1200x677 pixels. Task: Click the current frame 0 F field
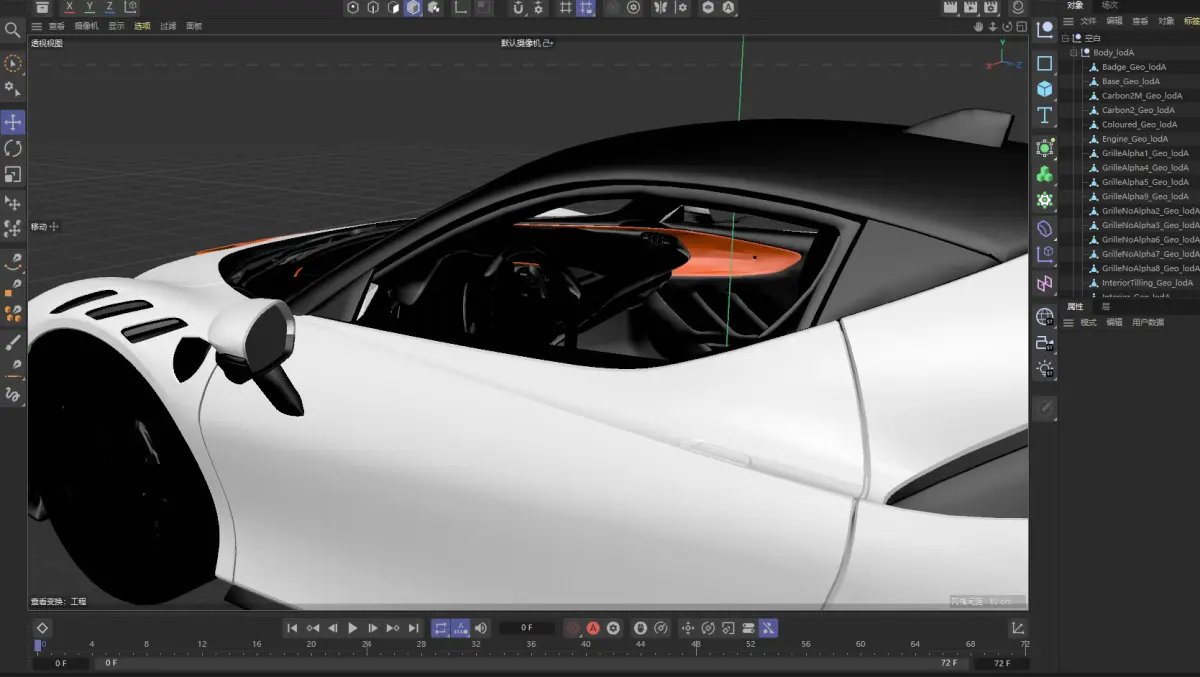[x=526, y=628]
